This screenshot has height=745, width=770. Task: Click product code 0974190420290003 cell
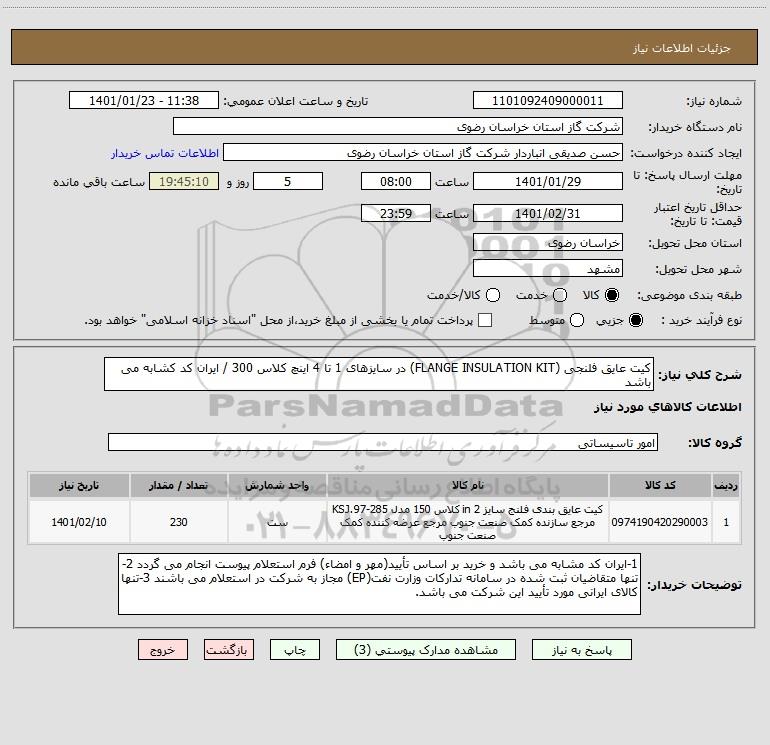660,522
